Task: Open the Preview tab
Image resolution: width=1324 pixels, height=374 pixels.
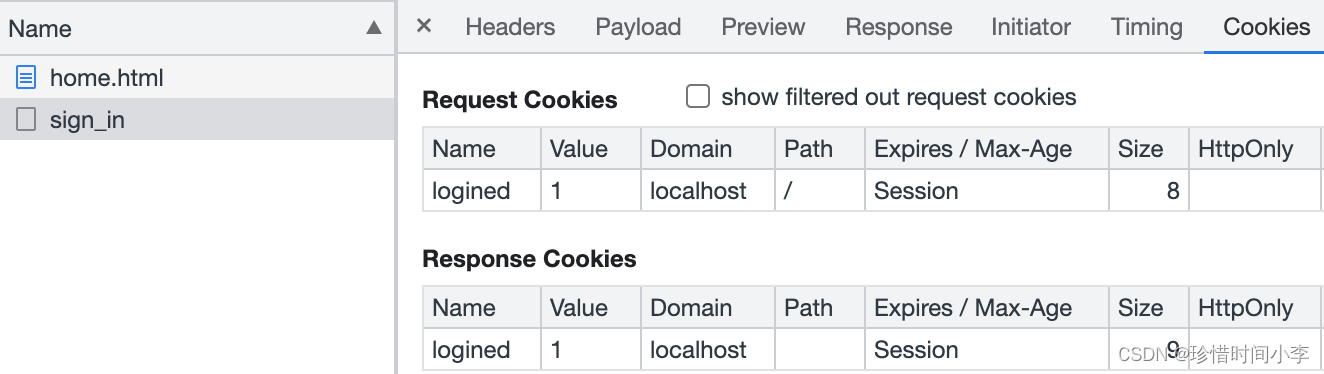Action: [763, 27]
